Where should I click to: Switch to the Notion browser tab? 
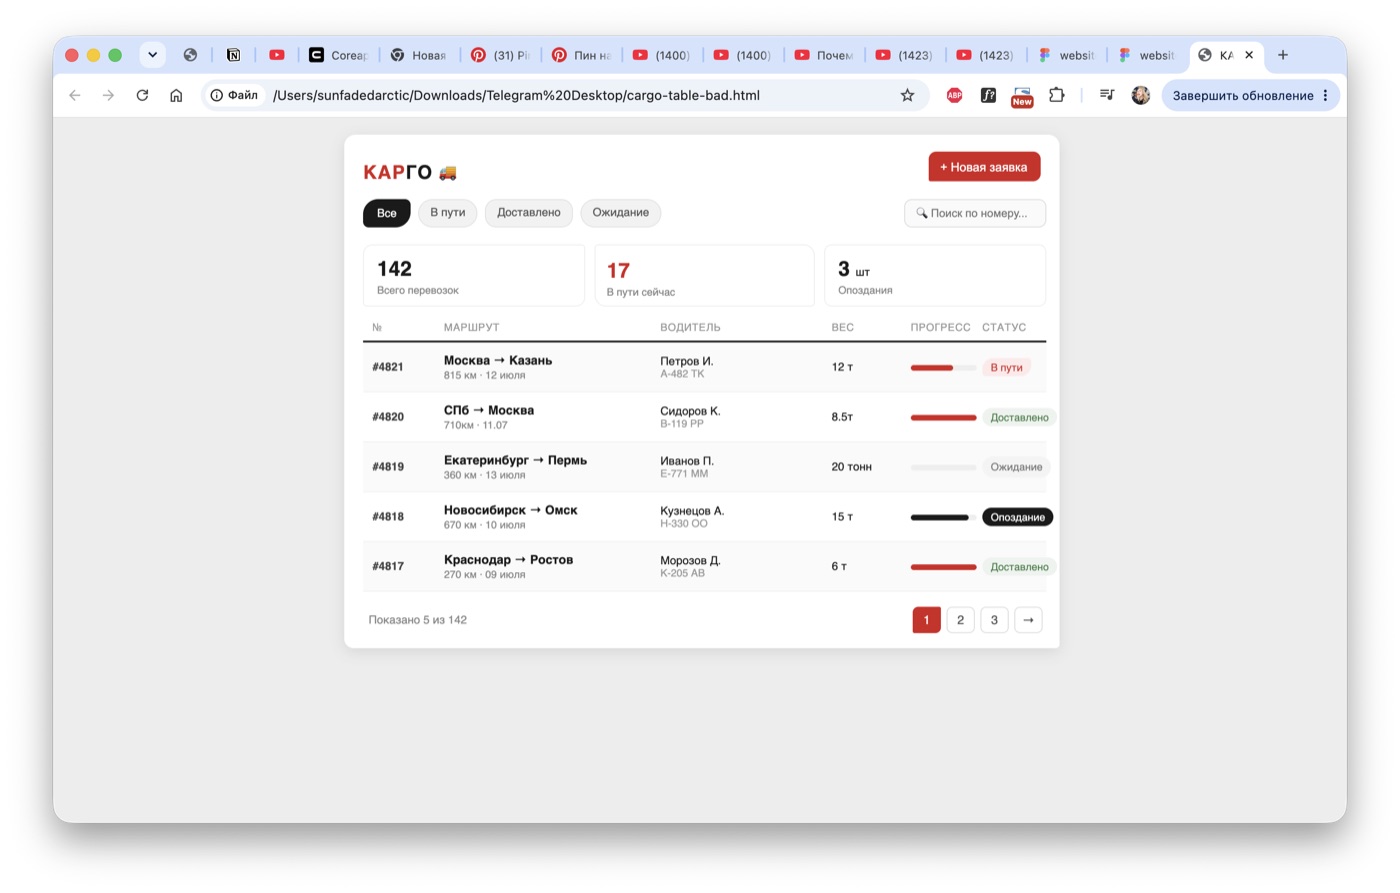(234, 55)
